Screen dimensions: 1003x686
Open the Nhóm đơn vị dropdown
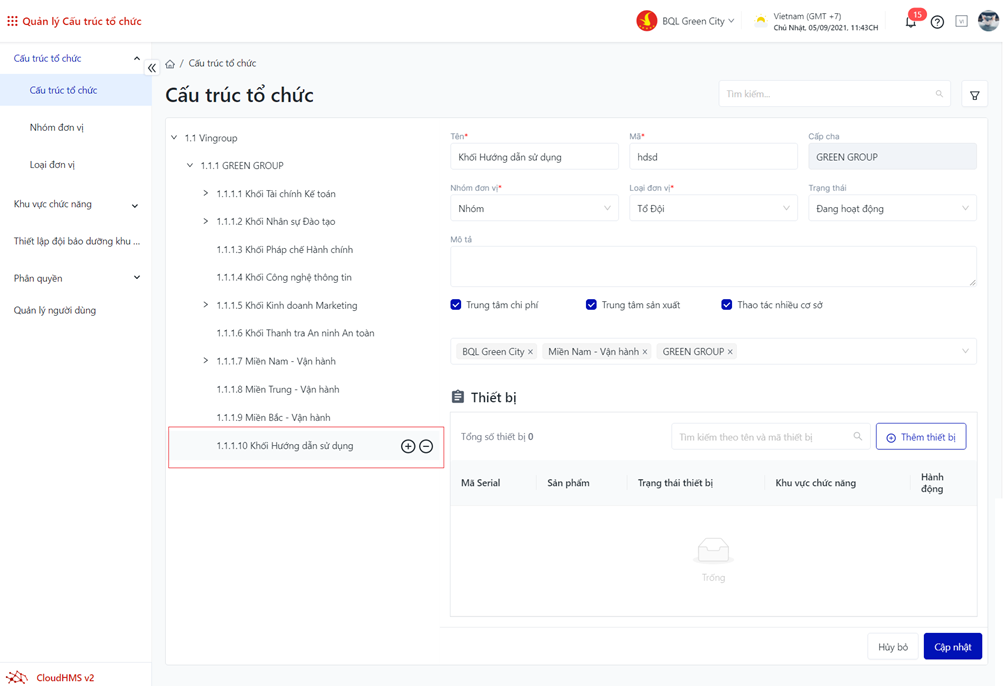pyautogui.click(x=534, y=209)
